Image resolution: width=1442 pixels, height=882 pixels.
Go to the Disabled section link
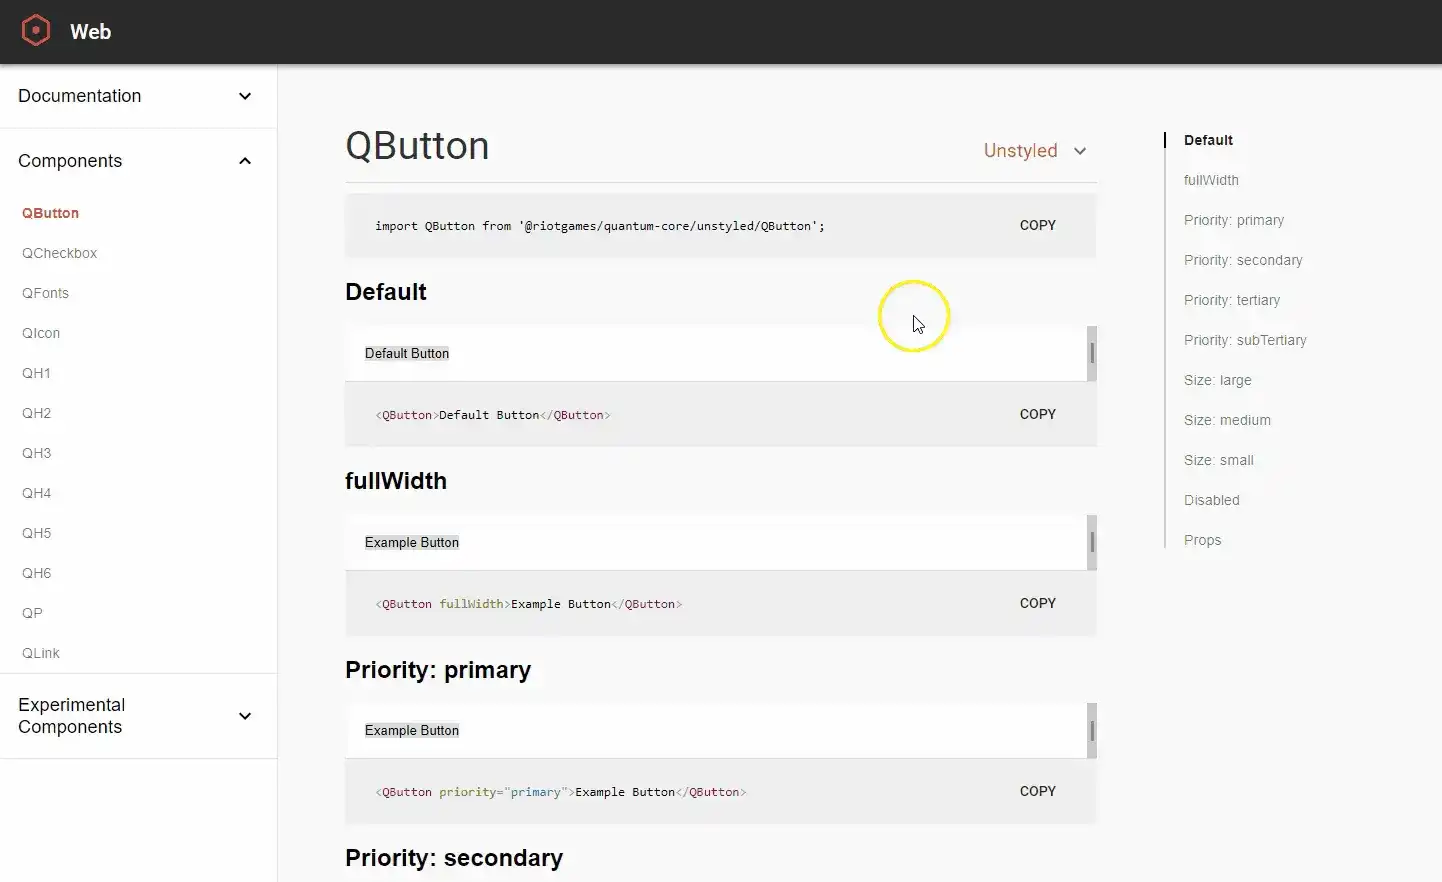point(1211,500)
